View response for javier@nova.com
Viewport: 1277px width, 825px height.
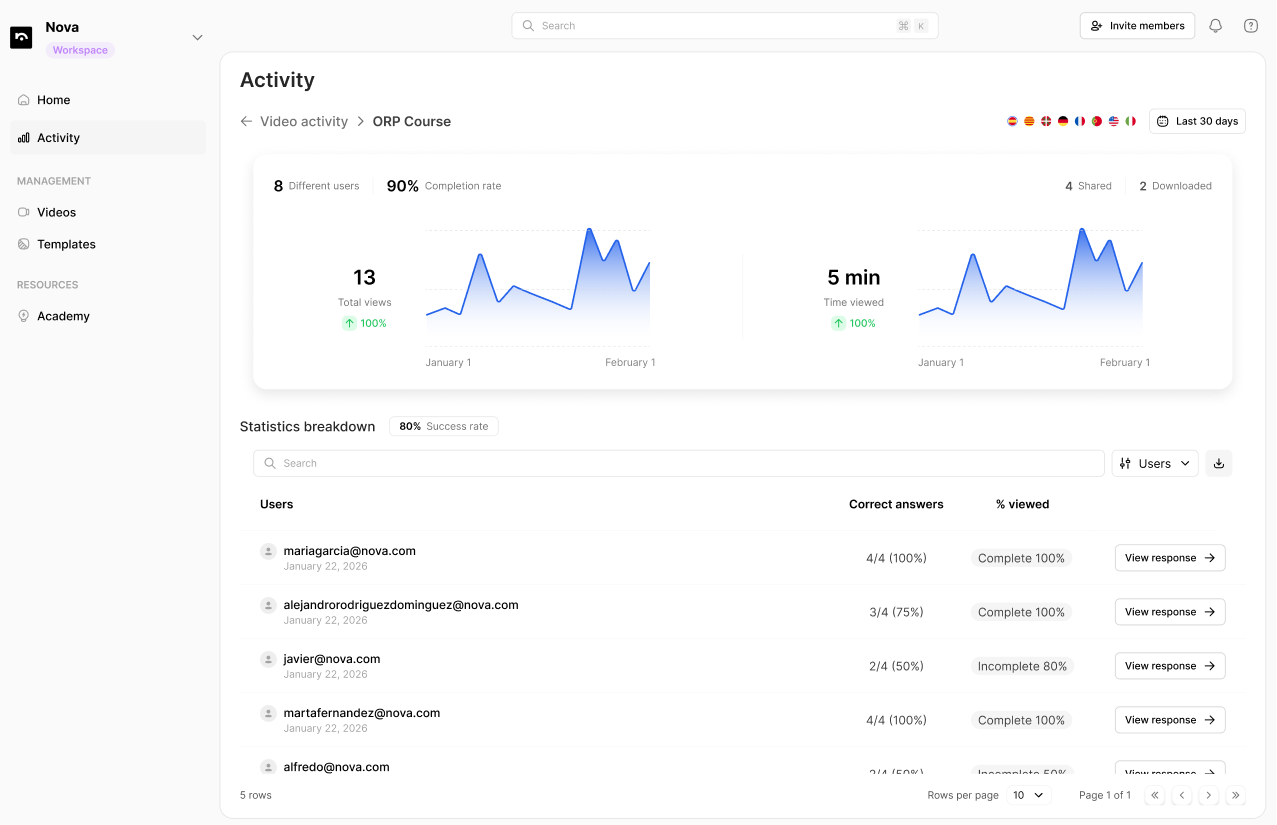click(1170, 666)
